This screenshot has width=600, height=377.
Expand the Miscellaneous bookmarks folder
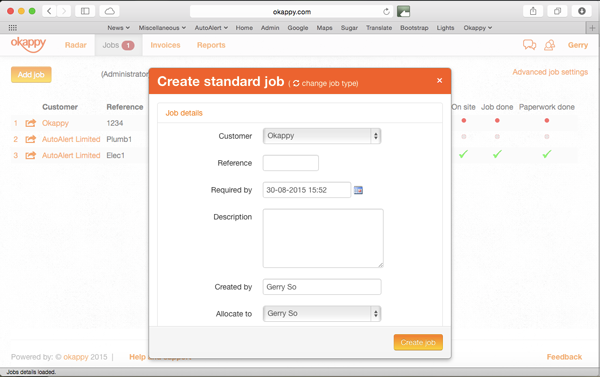pyautogui.click(x=162, y=28)
